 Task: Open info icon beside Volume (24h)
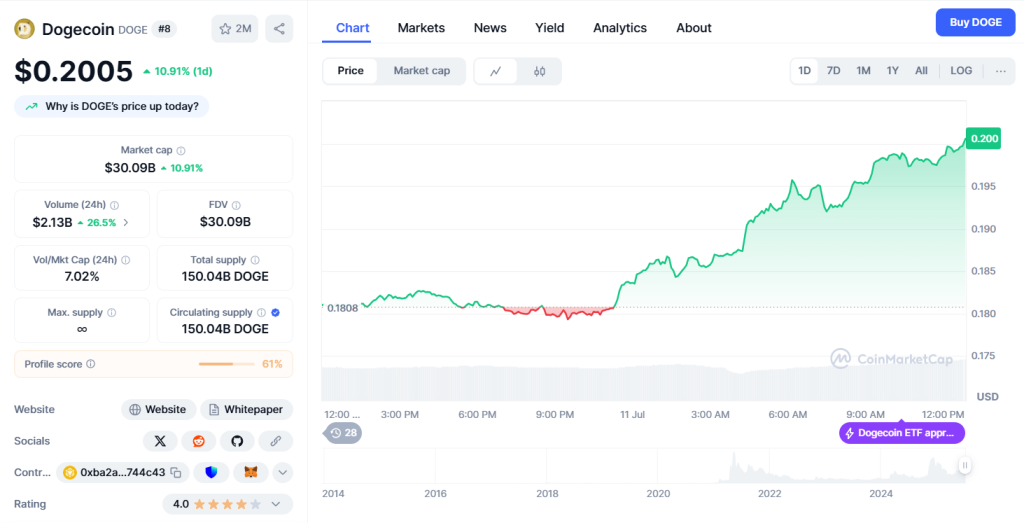coord(115,205)
